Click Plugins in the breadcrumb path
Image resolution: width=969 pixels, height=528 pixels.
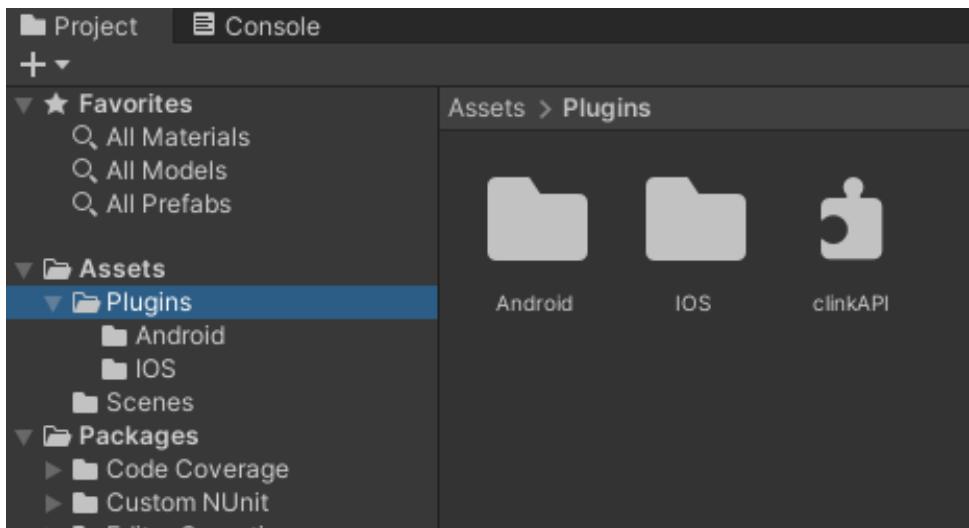click(607, 109)
